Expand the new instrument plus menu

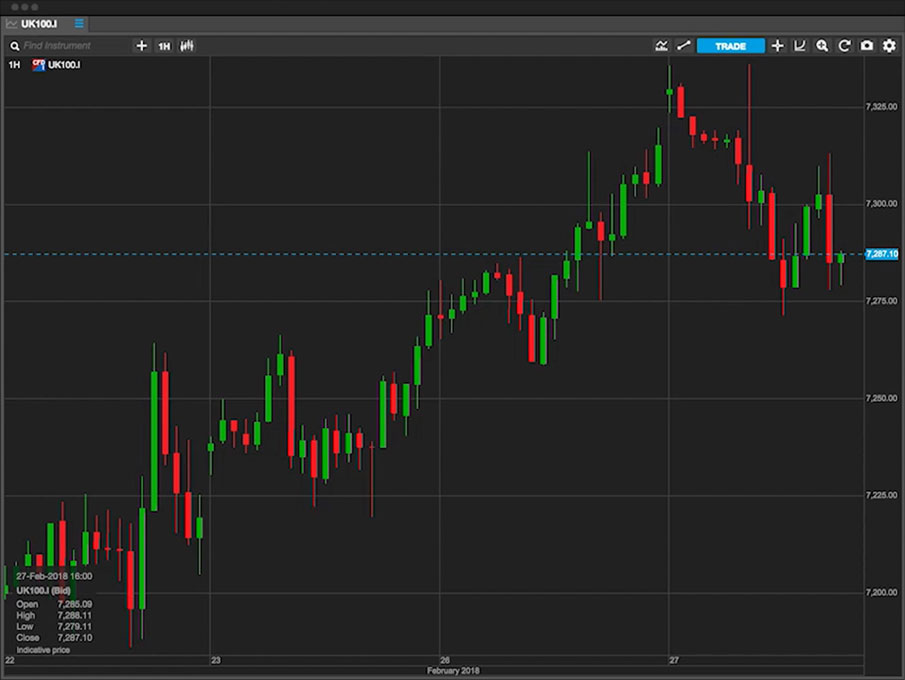(x=141, y=45)
